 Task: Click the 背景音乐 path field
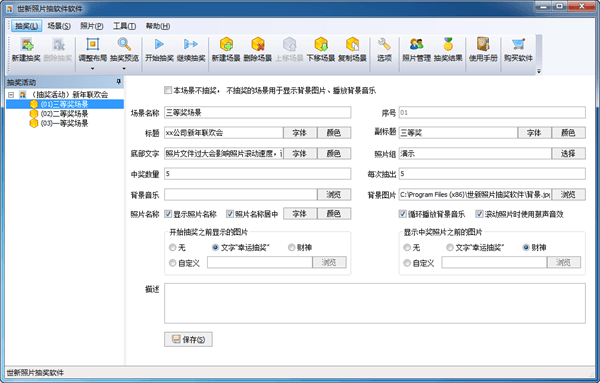coord(241,194)
